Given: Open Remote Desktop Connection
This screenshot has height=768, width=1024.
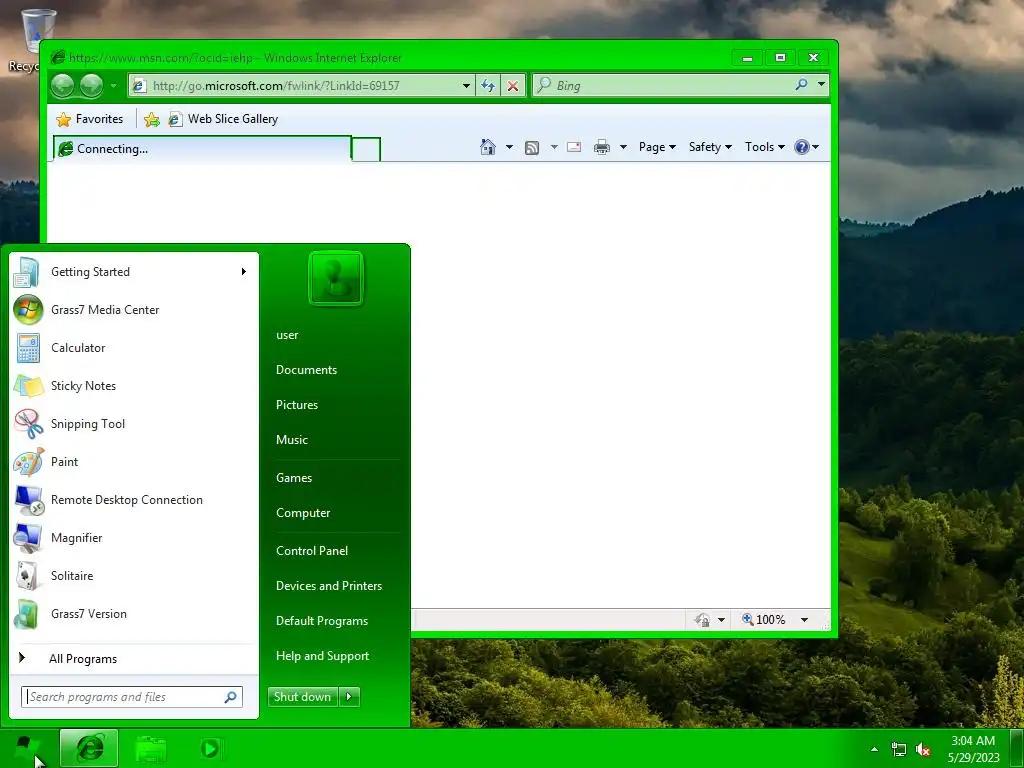Looking at the screenshot, I should click(x=134, y=500).
